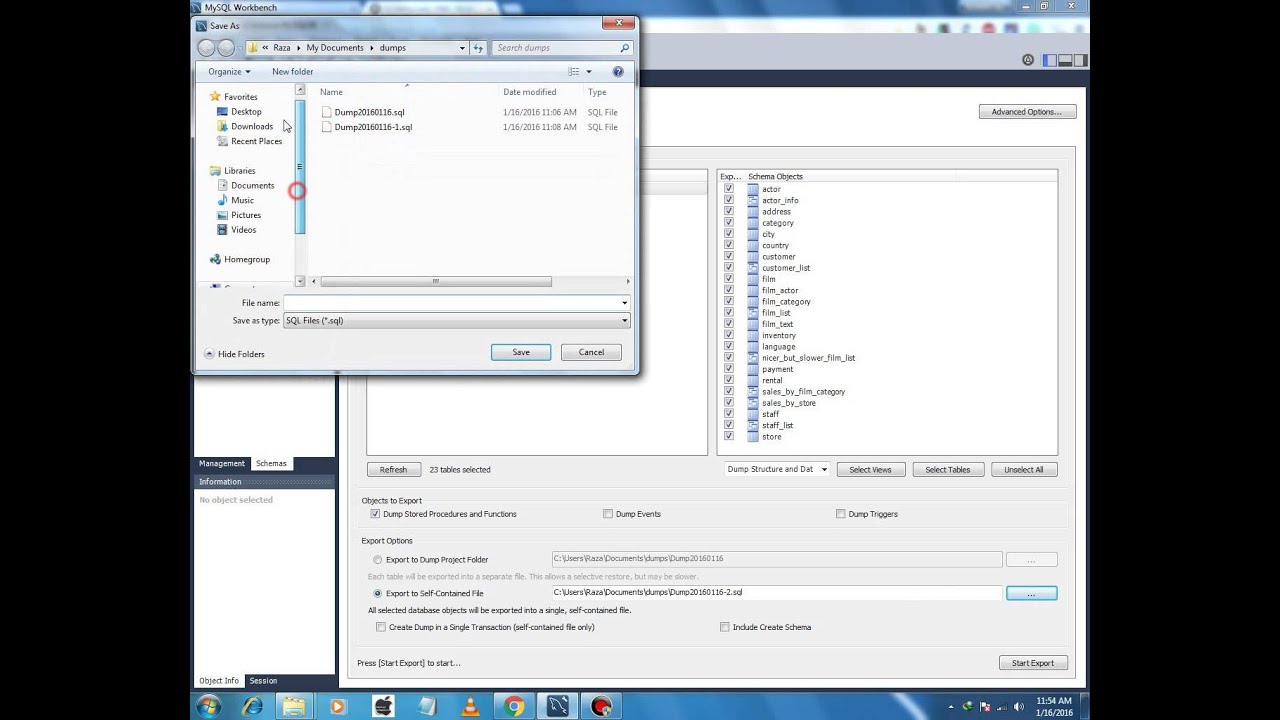The height and width of the screenshot is (720, 1280).
Task: Toggle Dump Stored Procedures and Functions
Action: pyautogui.click(x=375, y=514)
